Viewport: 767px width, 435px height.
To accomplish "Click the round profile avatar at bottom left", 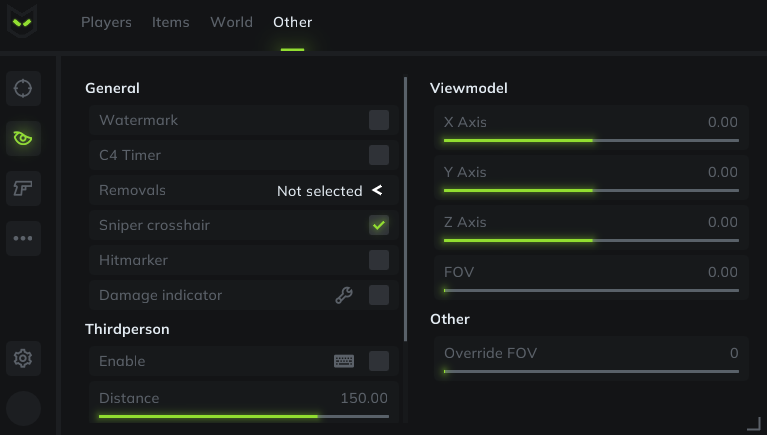I will pyautogui.click(x=24, y=408).
